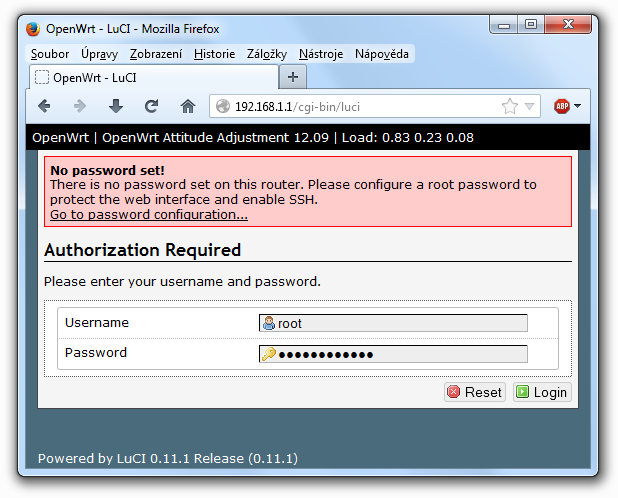618x498 pixels.
Task: Focus the Username field containing root
Action: (x=393, y=323)
